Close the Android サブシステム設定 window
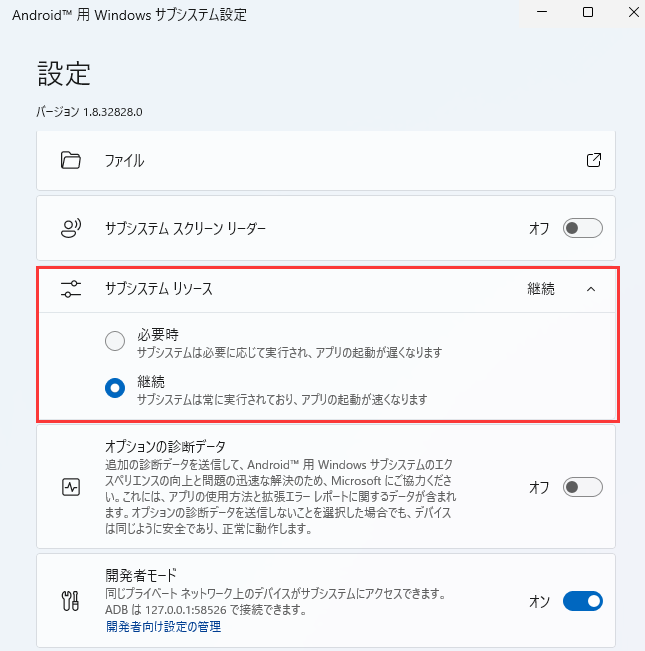 (x=633, y=12)
